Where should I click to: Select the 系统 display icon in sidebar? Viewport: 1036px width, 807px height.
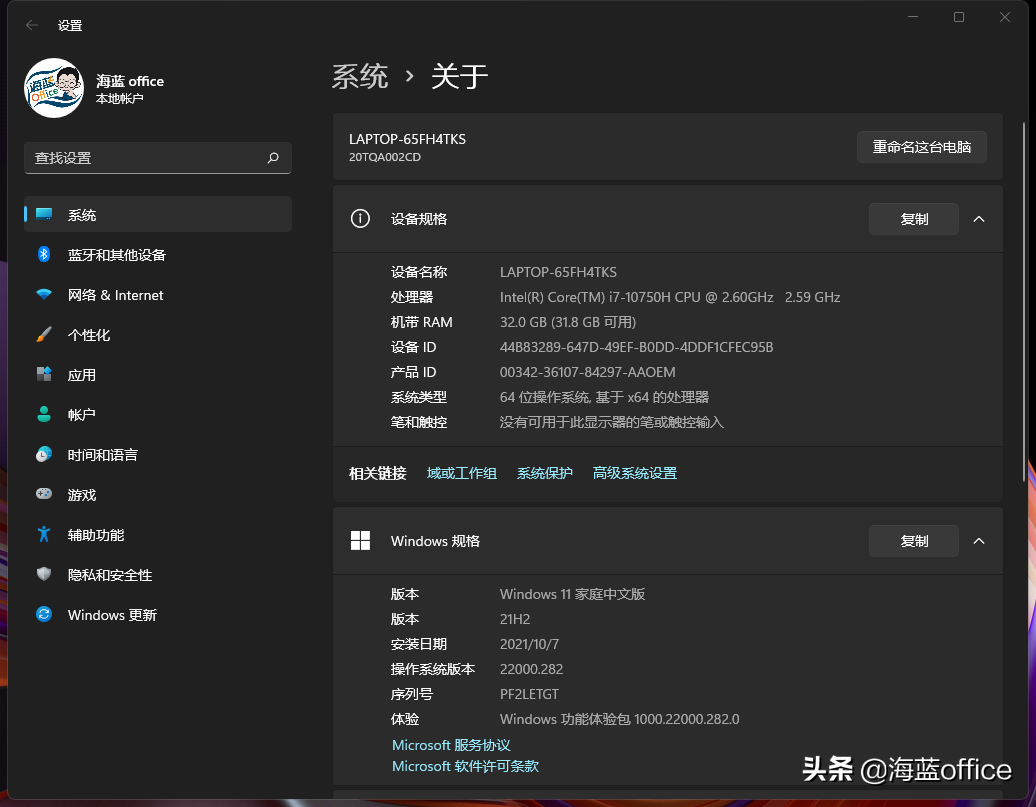tap(44, 214)
